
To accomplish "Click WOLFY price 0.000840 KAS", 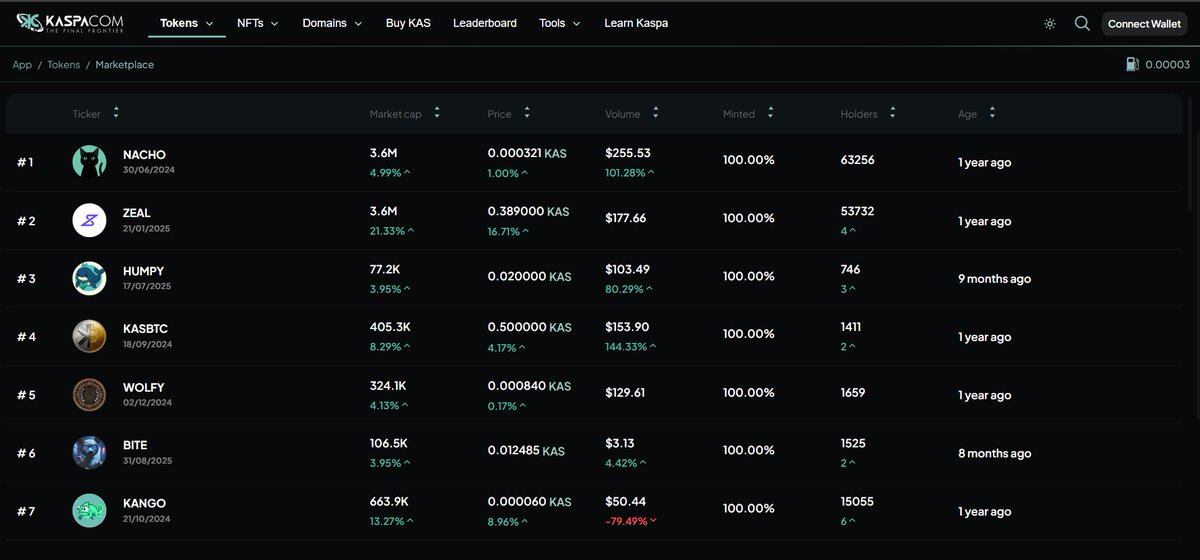I will [529, 385].
